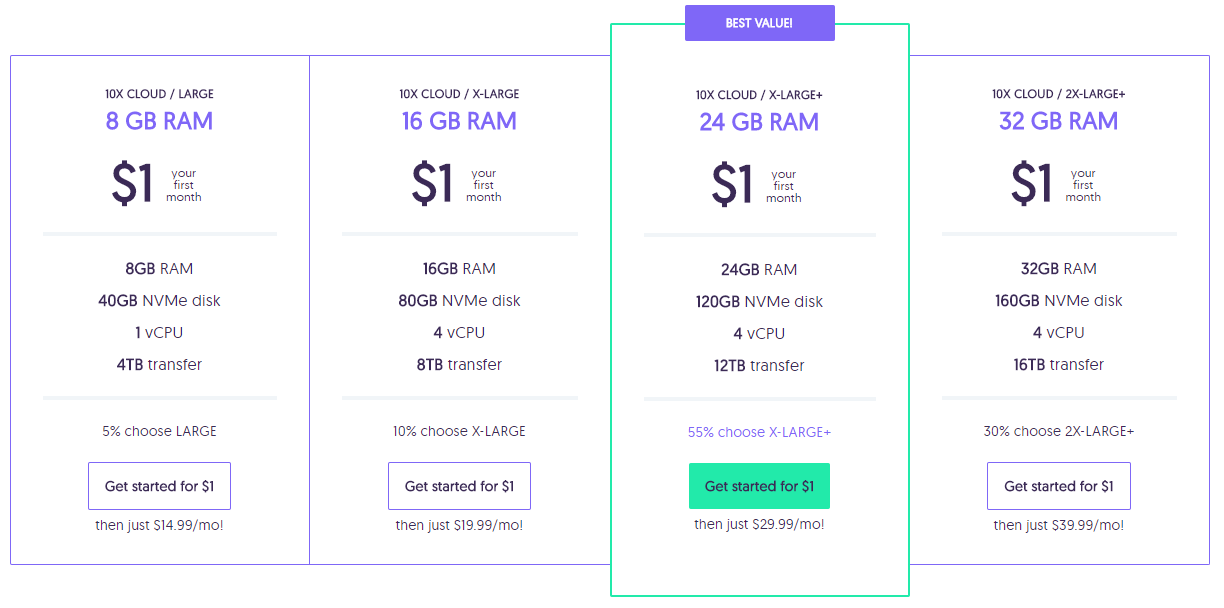Click Get started for $1 under 2X-LARGE+ plan

1059,486
